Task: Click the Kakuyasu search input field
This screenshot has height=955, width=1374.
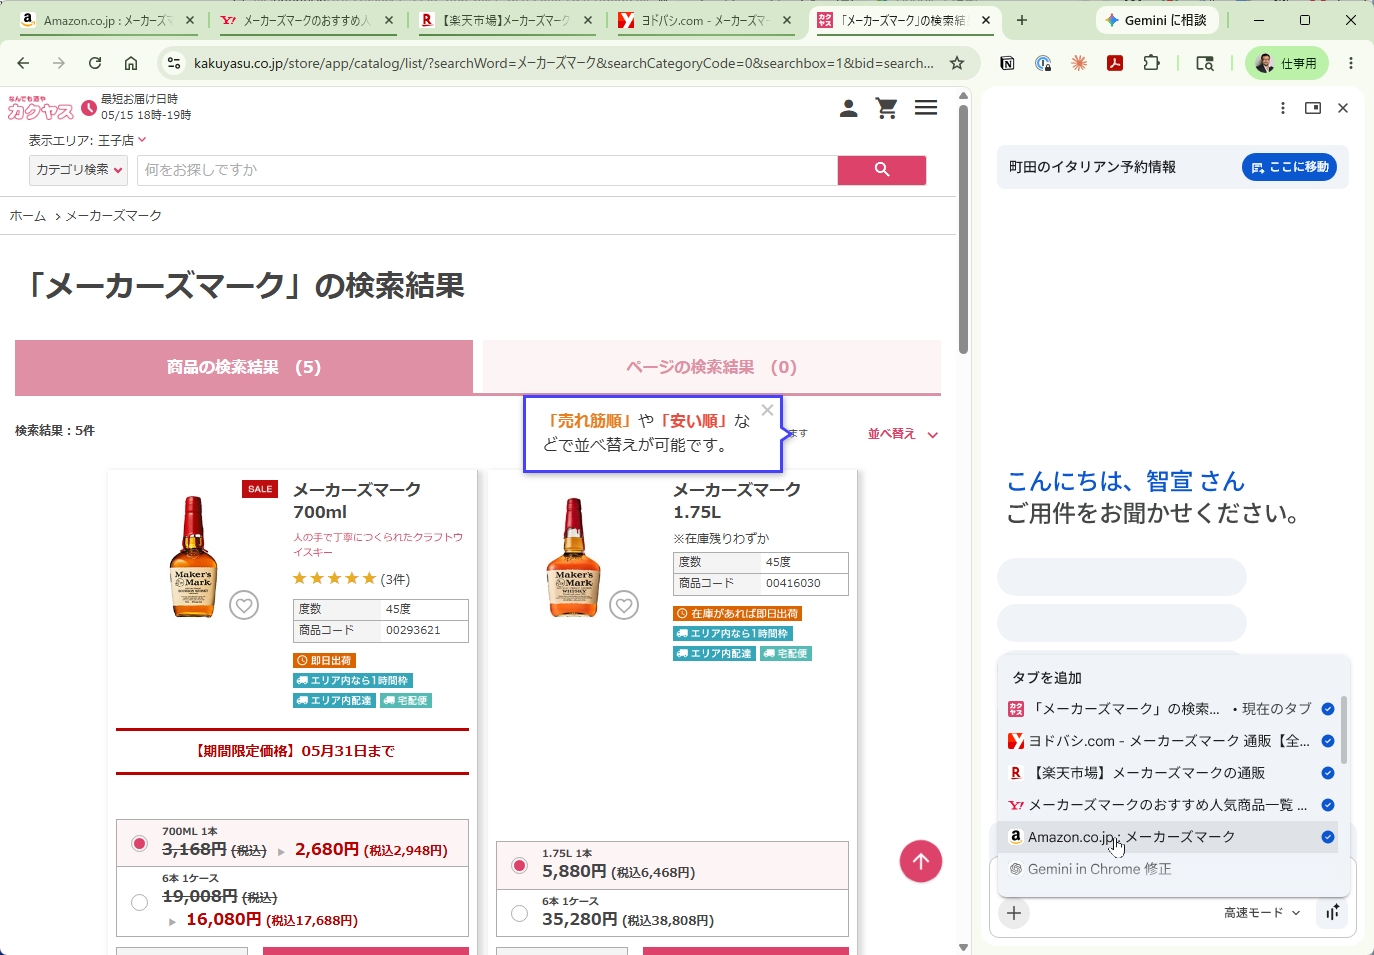Action: click(x=487, y=170)
